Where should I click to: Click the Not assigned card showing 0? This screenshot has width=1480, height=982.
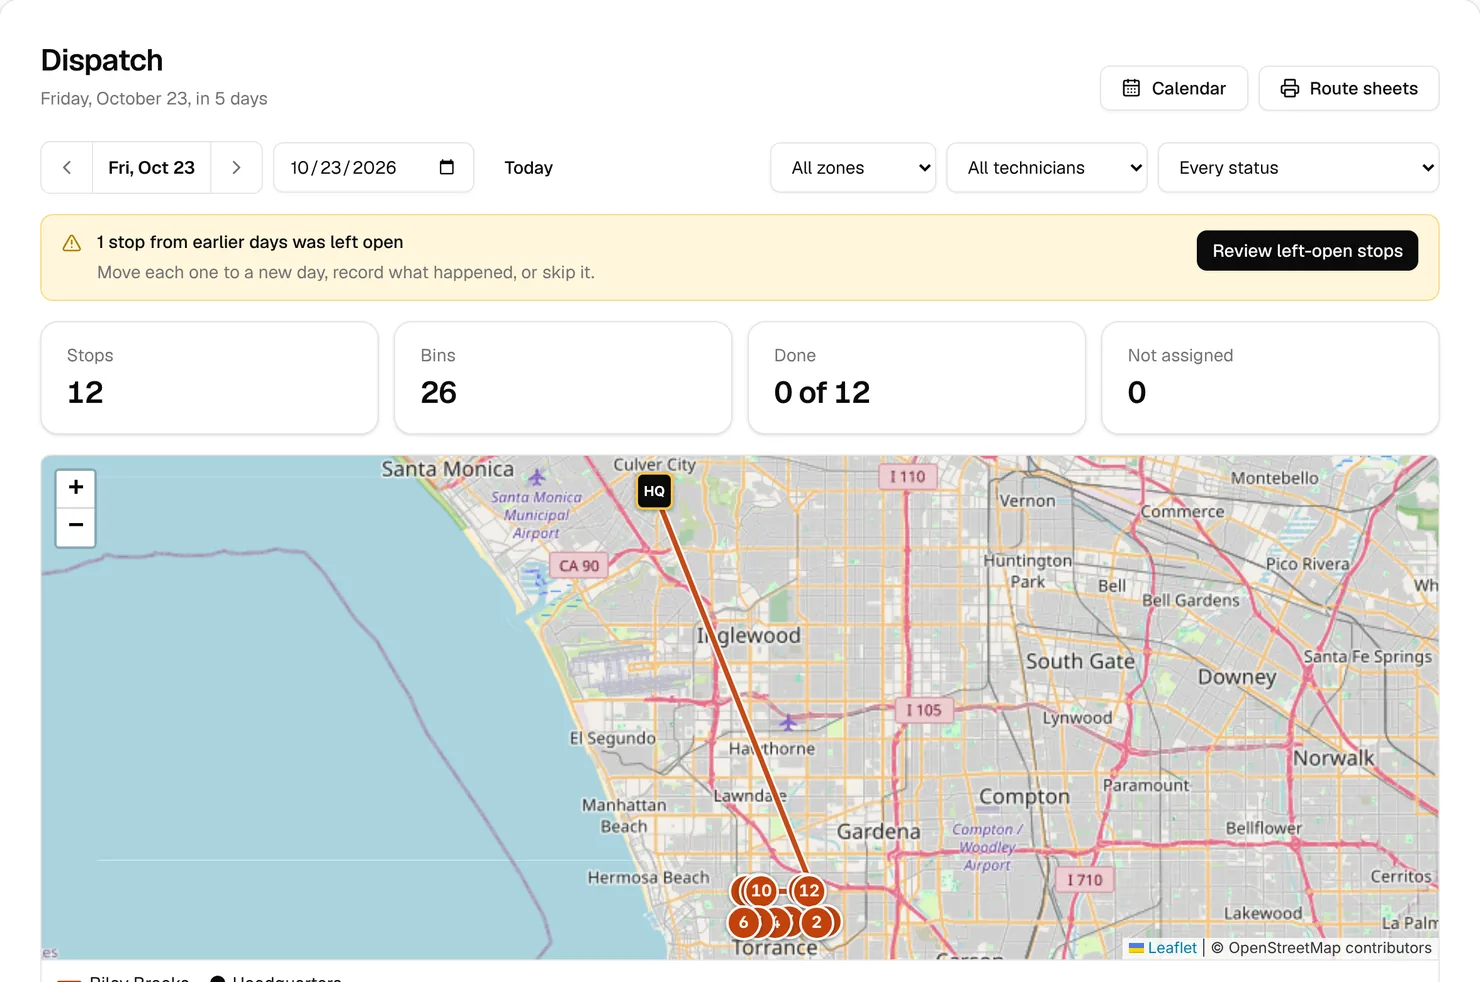[1270, 378]
